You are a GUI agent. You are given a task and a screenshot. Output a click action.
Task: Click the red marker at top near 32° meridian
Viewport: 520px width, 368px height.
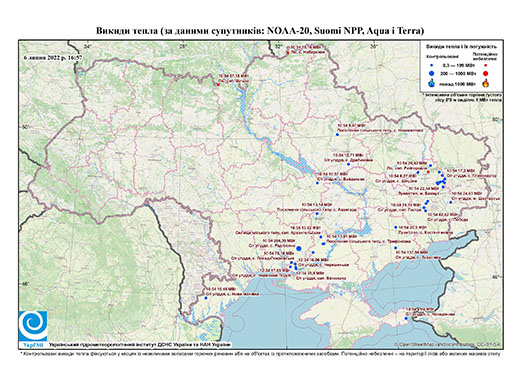tap(288, 53)
